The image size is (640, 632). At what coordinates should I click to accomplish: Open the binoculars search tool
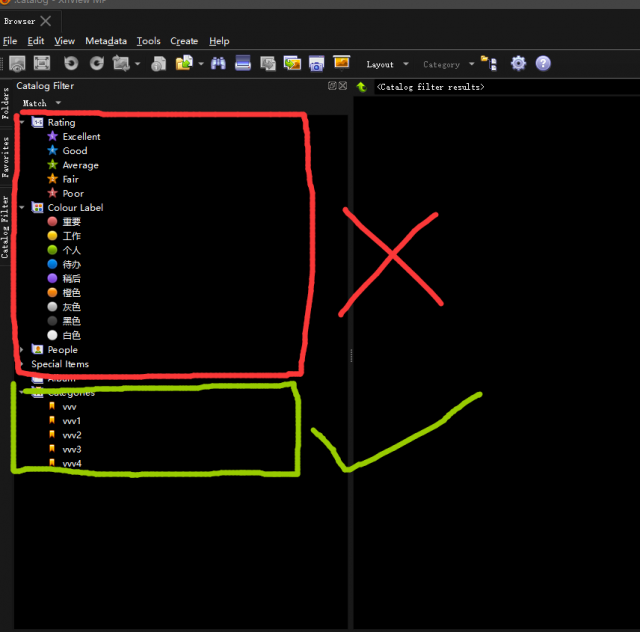click(218, 63)
